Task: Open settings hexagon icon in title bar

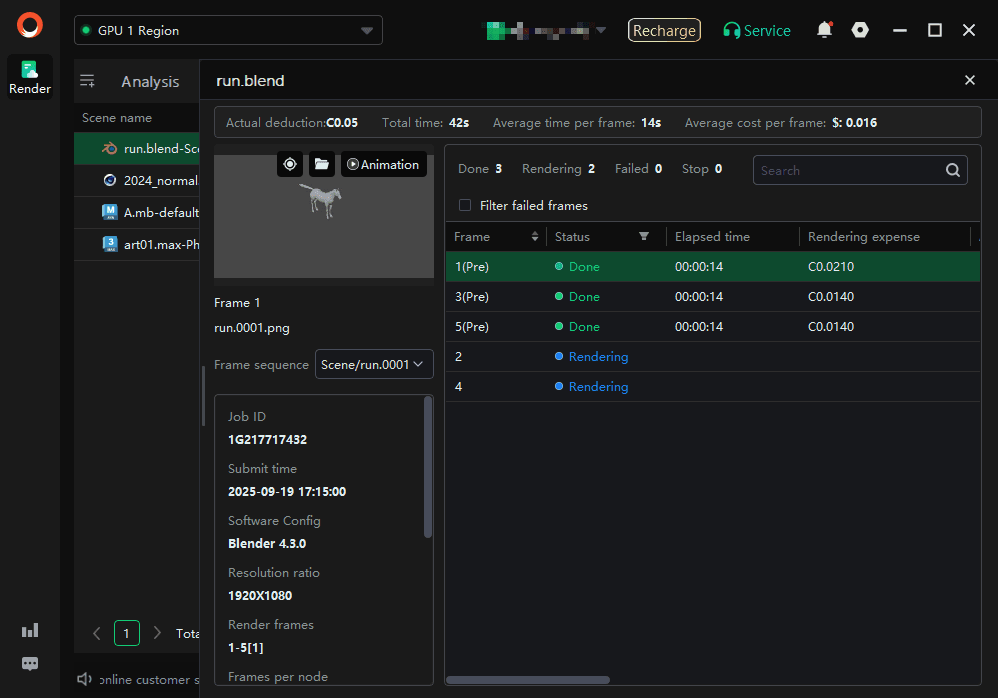Action: [860, 30]
